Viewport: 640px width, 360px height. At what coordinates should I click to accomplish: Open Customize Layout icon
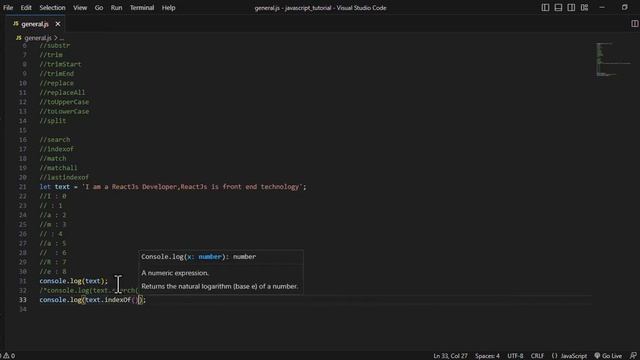pyautogui.click(x=584, y=7)
